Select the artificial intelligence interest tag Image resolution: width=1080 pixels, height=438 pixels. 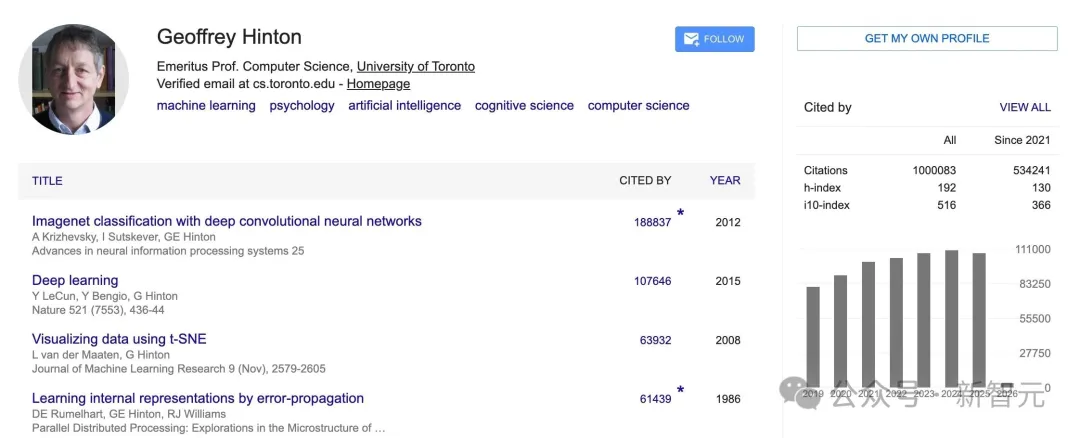pyautogui.click(x=405, y=106)
